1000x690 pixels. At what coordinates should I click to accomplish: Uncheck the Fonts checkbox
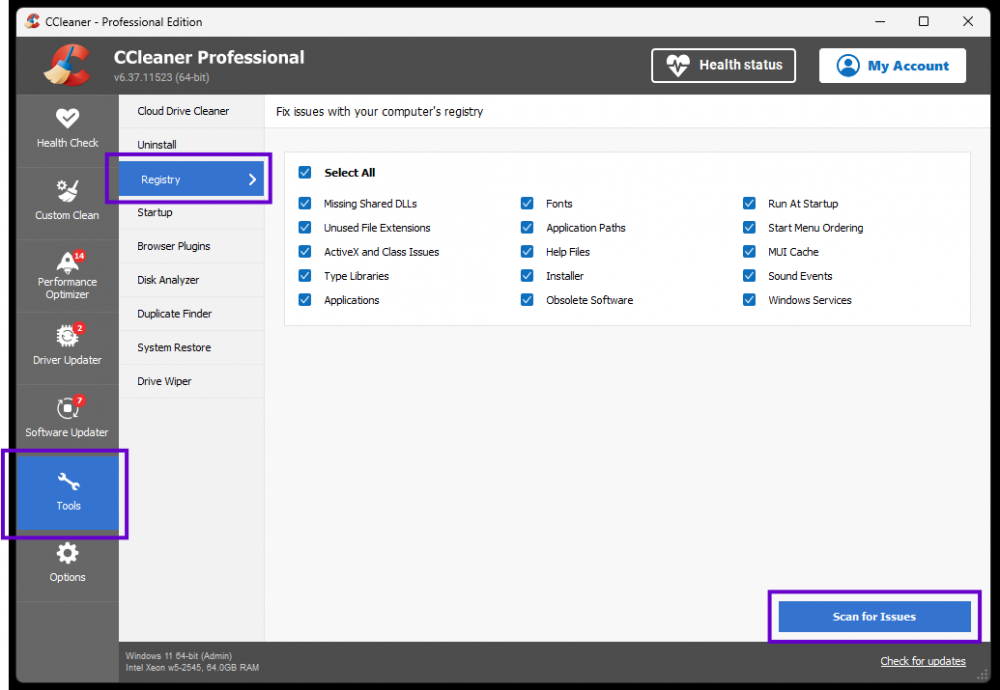(527, 203)
